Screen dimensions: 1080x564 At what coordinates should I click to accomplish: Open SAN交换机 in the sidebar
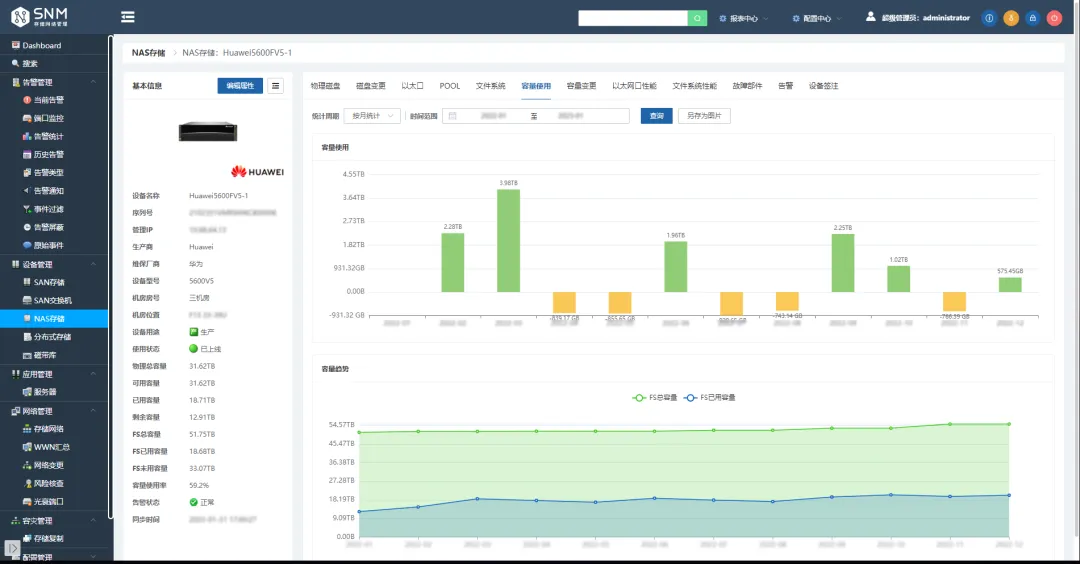click(x=52, y=300)
